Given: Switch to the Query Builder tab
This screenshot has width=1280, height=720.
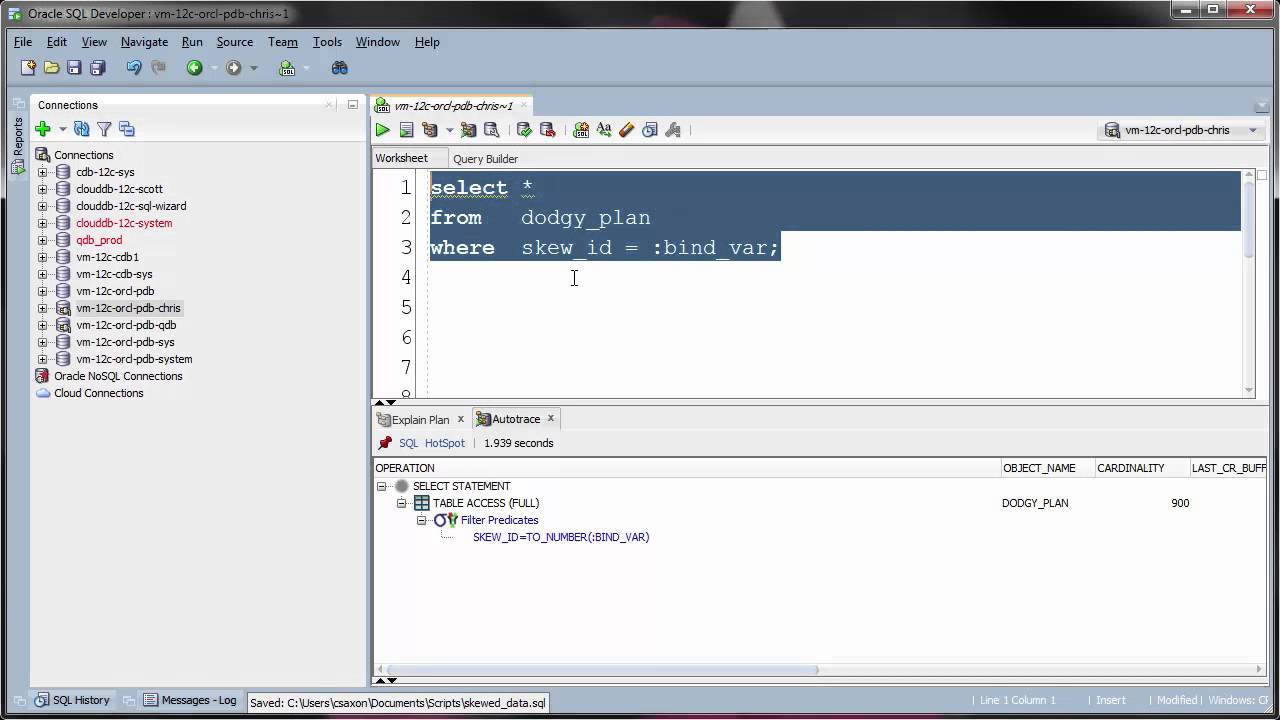Looking at the screenshot, I should (x=485, y=159).
